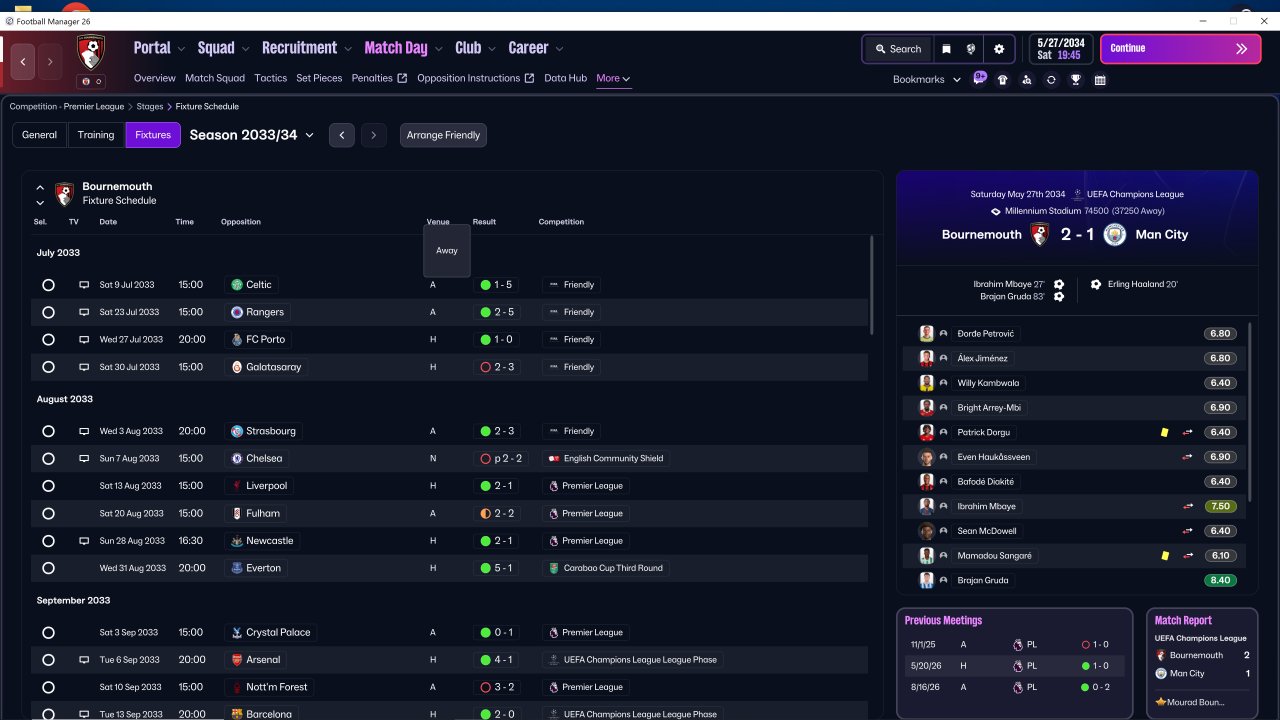Expand the Bookmarks dropdown
This screenshot has width=1280, height=720.
click(927, 79)
